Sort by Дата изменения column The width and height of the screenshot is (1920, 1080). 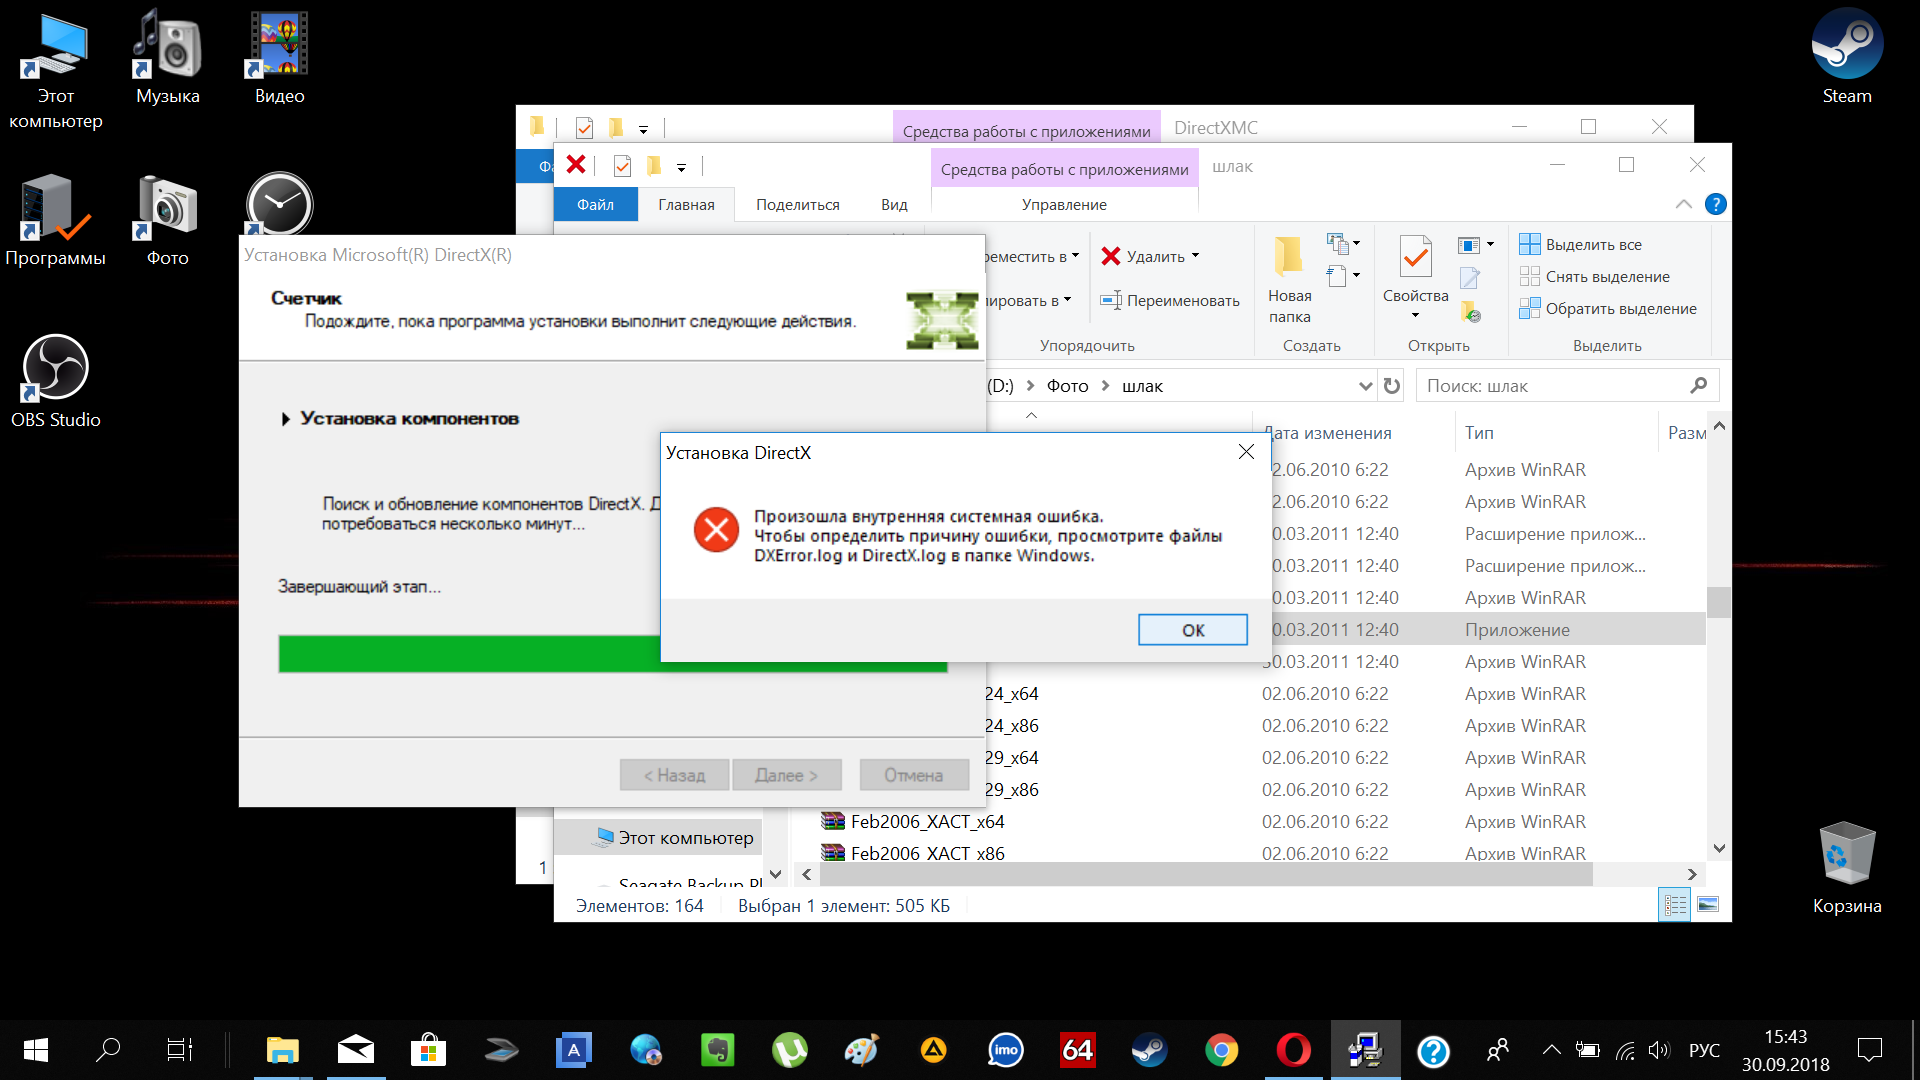(x=1355, y=433)
